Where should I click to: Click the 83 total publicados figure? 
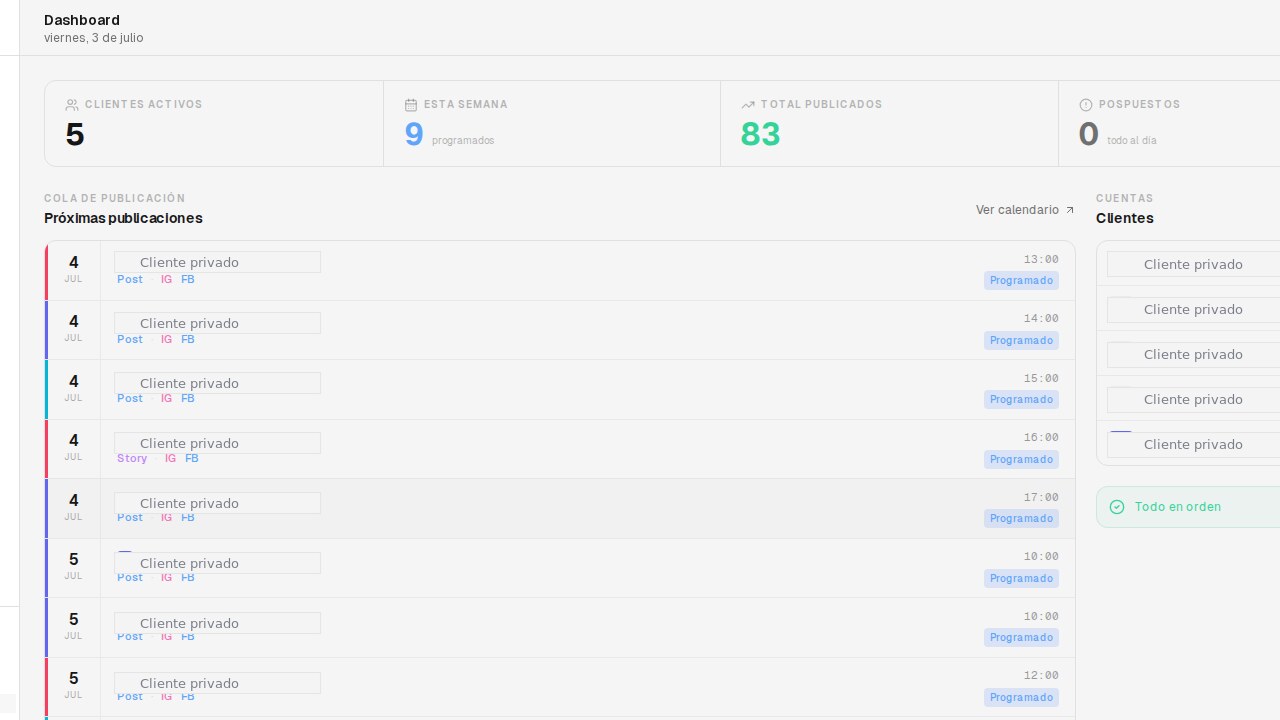(760, 134)
